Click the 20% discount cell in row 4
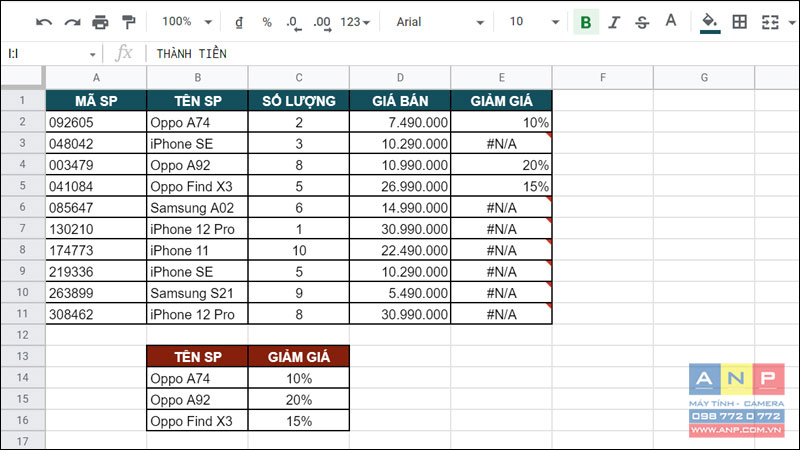This screenshot has height=450, width=800. coord(502,165)
